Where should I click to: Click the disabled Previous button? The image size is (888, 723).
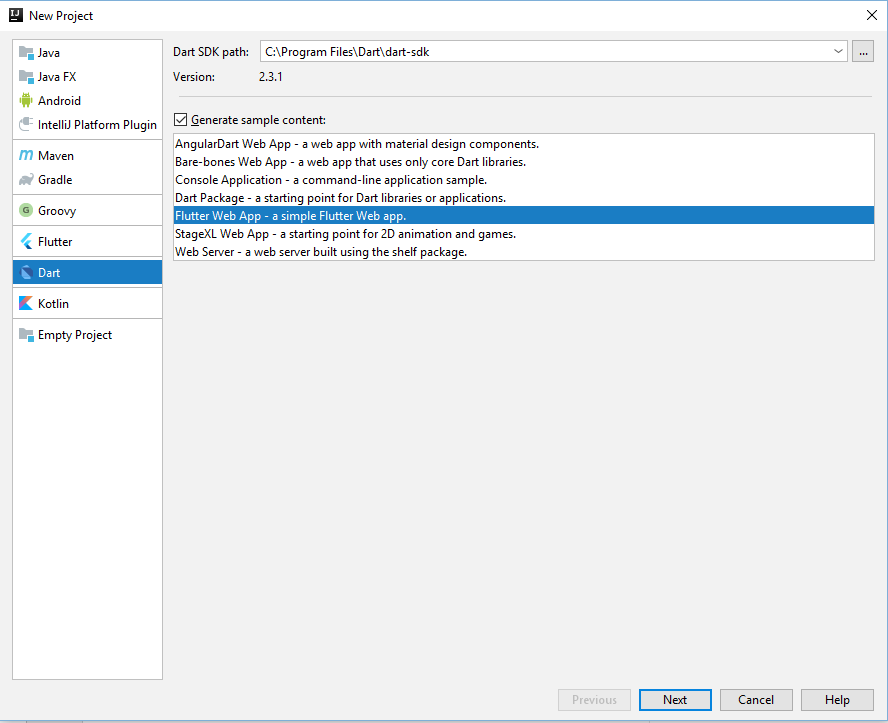click(x=594, y=700)
